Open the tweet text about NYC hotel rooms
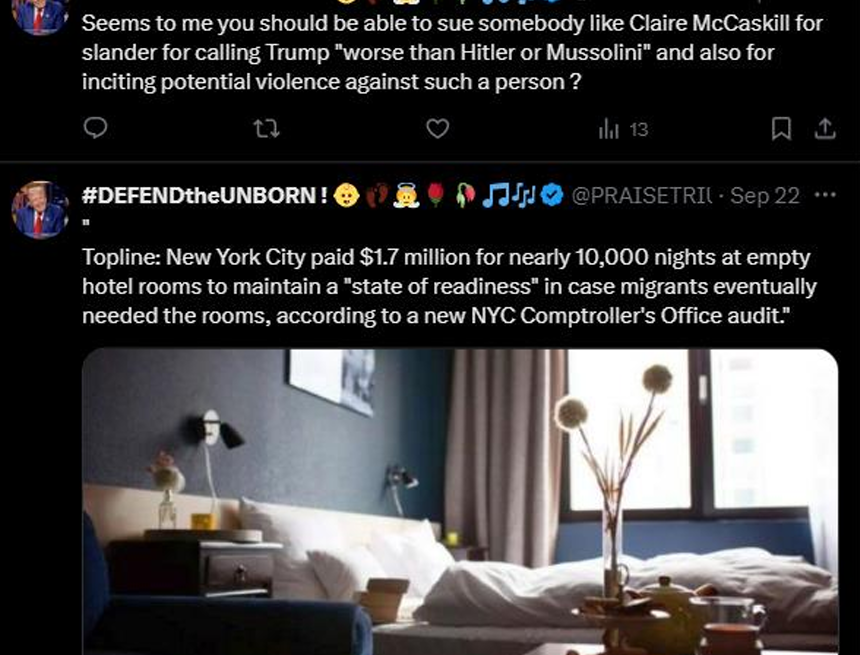The width and height of the screenshot is (860, 655). pos(449,286)
